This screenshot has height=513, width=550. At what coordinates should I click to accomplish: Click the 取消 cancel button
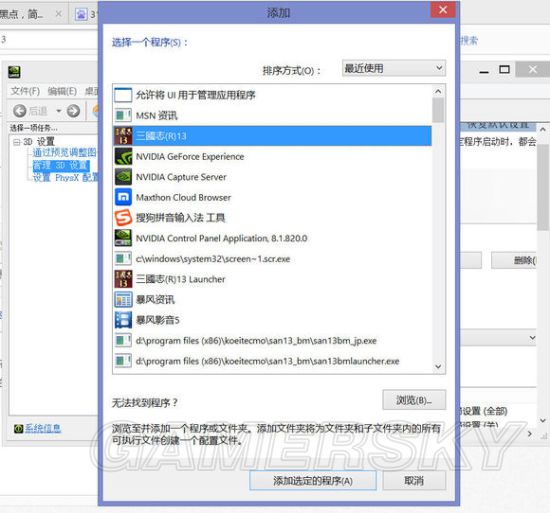414,481
